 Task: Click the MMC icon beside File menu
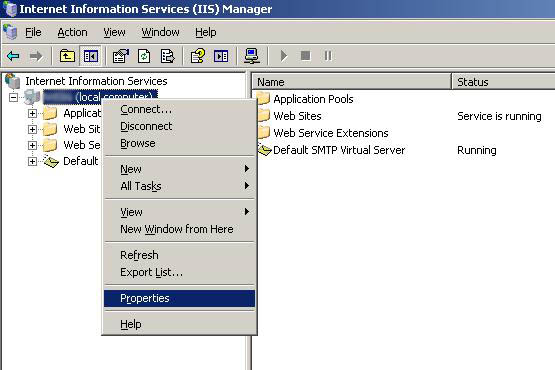[10, 32]
